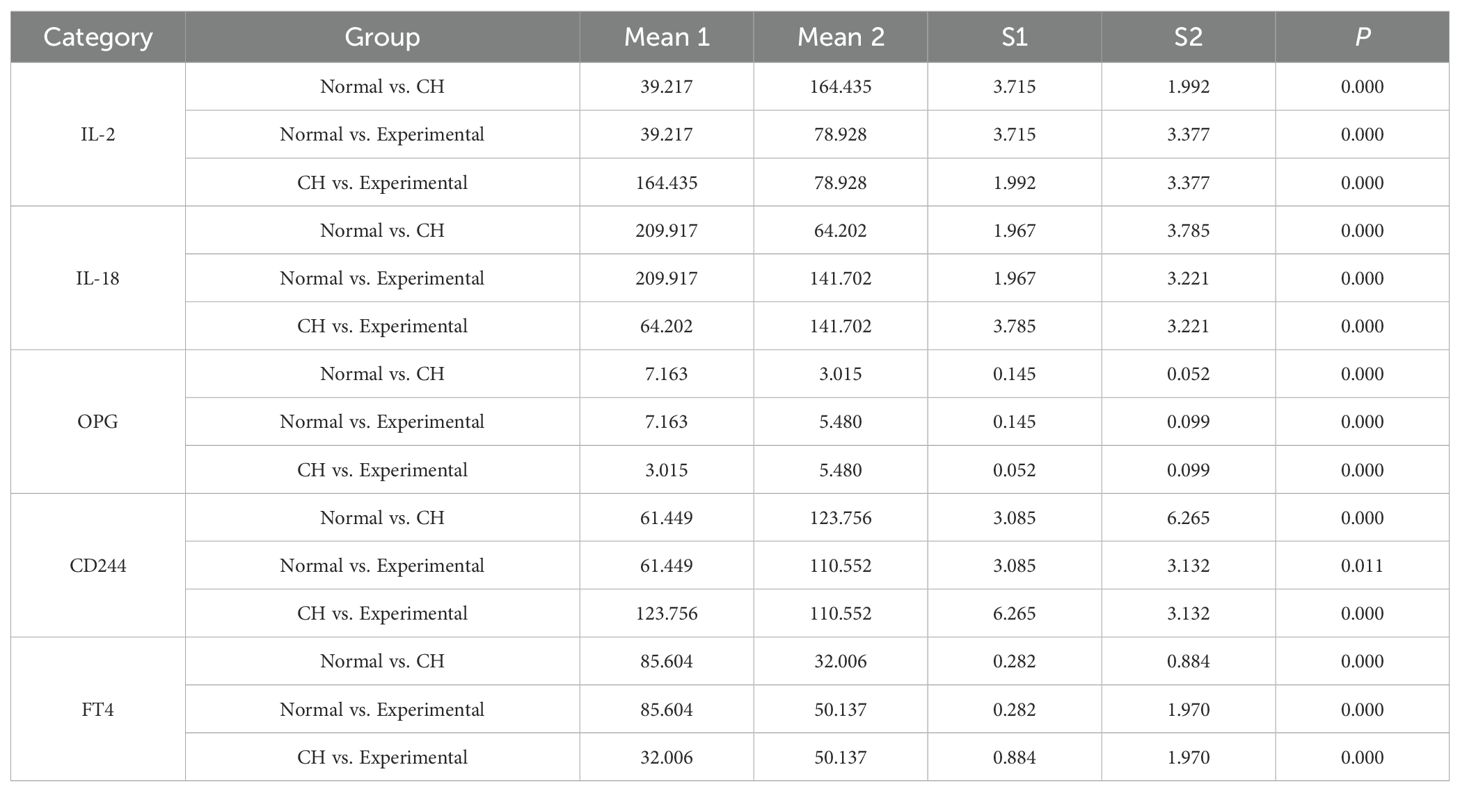Click the OPG category cell

pyautogui.click(x=98, y=422)
